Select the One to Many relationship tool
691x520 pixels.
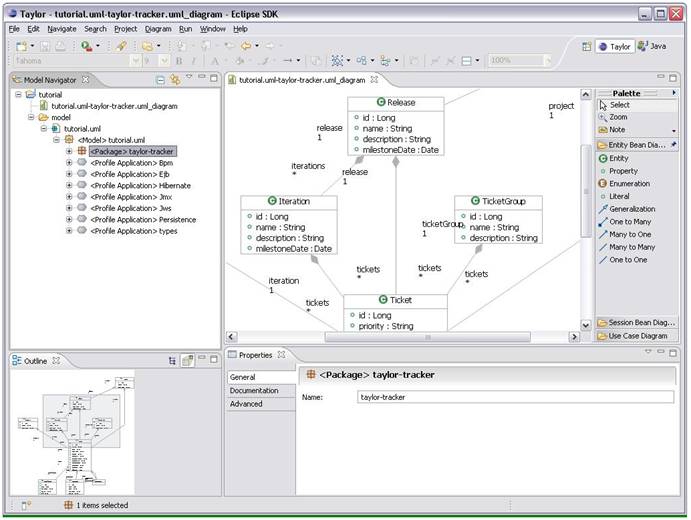point(630,222)
